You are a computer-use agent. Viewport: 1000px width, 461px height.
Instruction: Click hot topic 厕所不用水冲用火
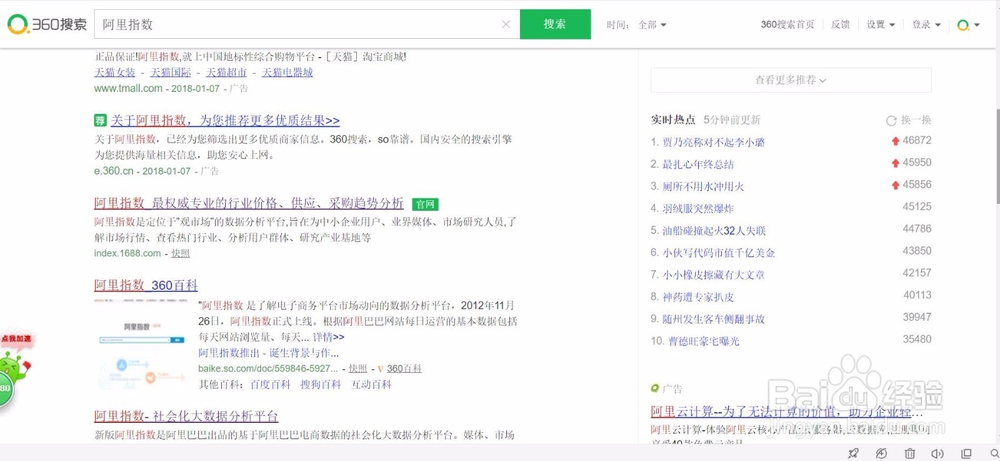pyautogui.click(x=703, y=187)
